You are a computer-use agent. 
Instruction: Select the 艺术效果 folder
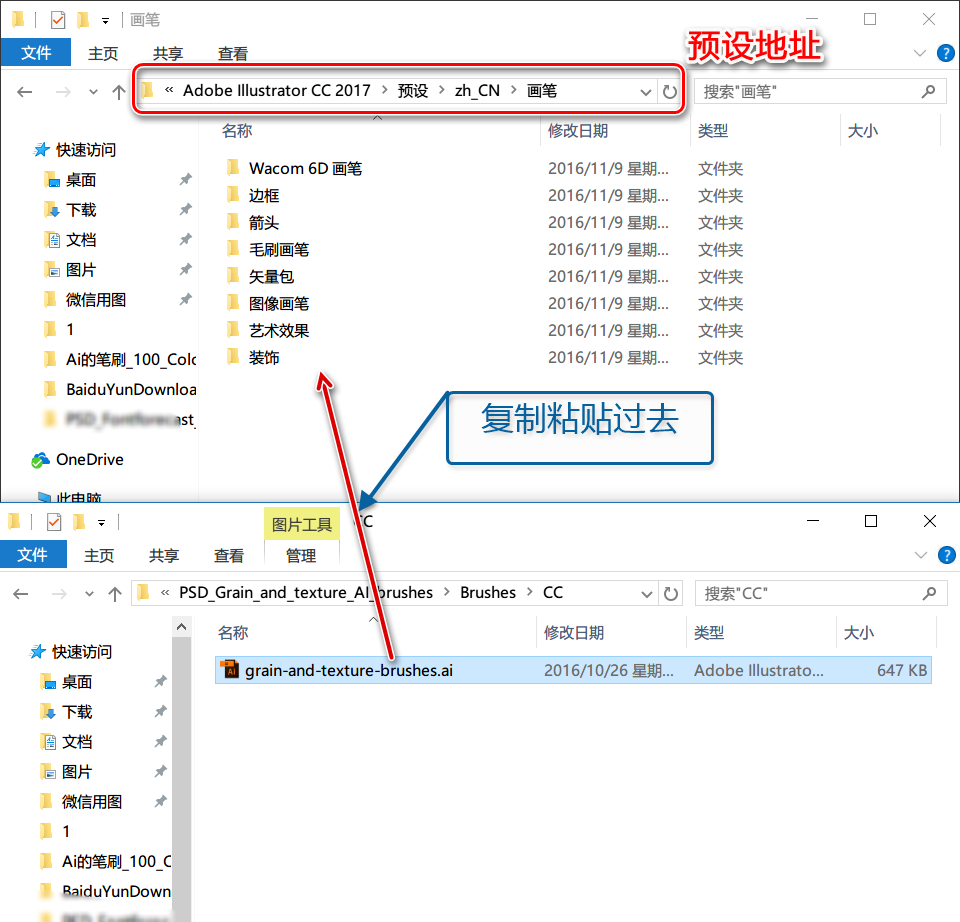coord(279,330)
